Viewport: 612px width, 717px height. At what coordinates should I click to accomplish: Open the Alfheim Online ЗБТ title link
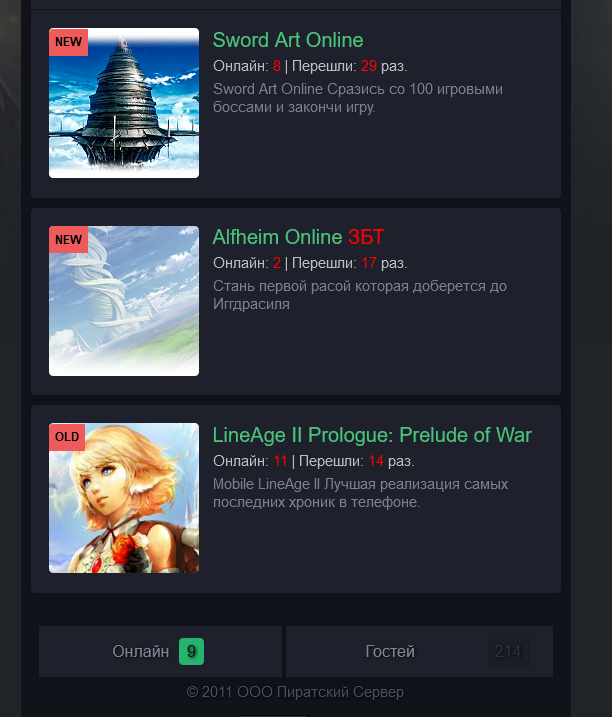[x=298, y=237]
